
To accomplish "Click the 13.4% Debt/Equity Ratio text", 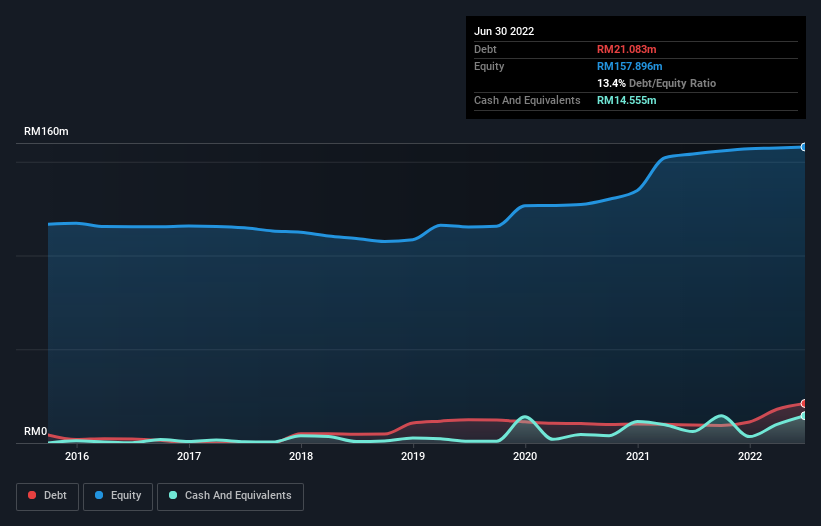I will click(656, 83).
